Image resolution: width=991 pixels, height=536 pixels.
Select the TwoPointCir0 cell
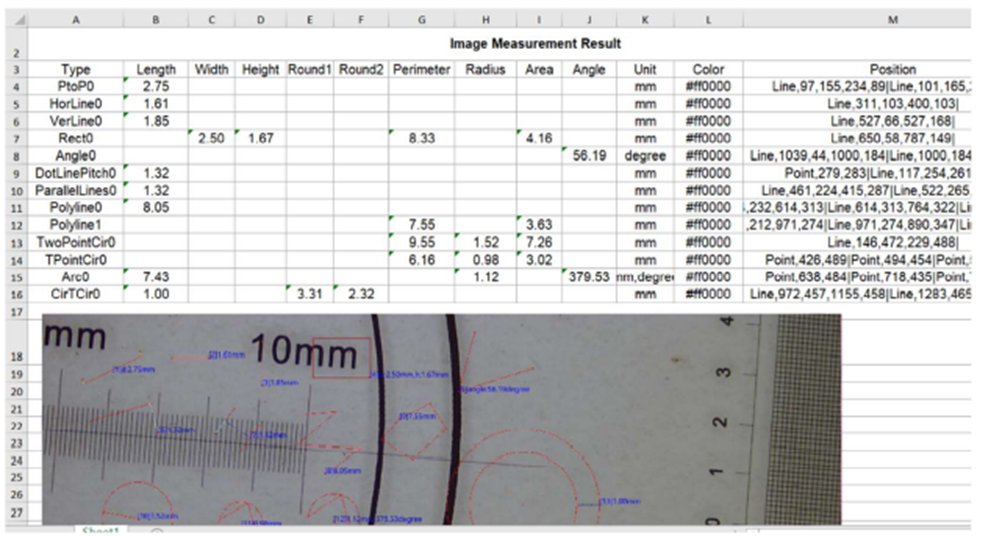[x=76, y=242]
